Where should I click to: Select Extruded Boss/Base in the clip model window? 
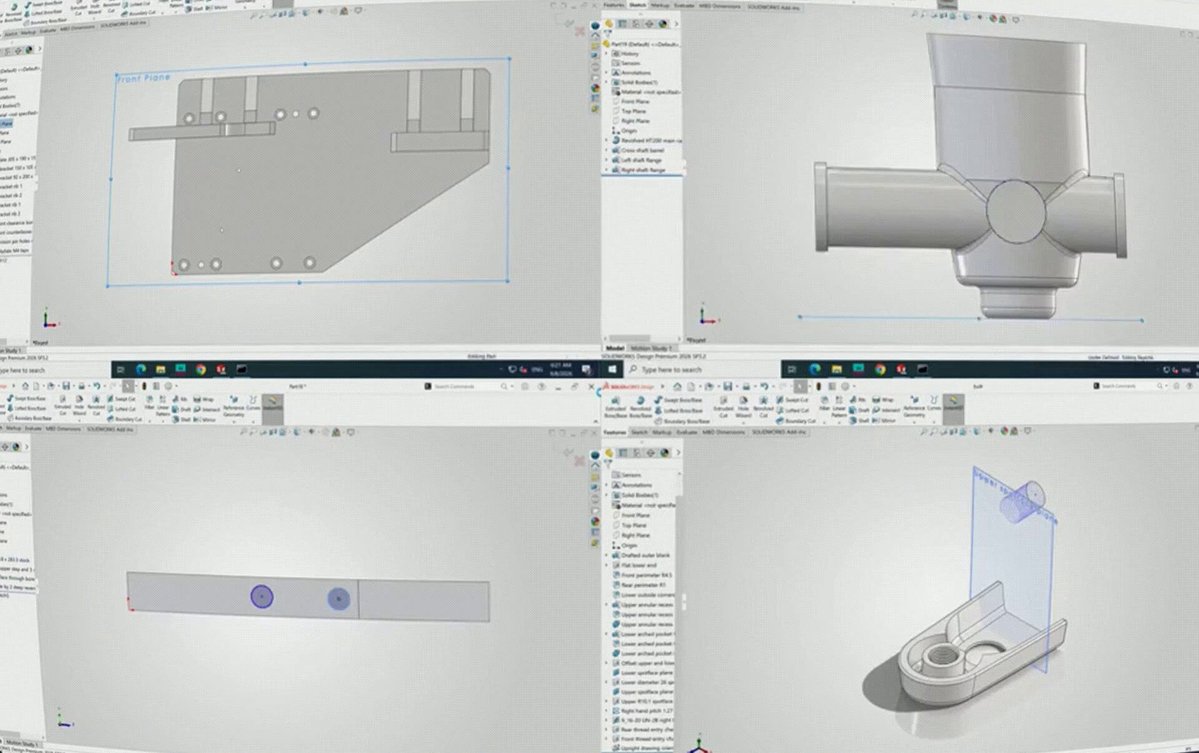click(x=616, y=407)
